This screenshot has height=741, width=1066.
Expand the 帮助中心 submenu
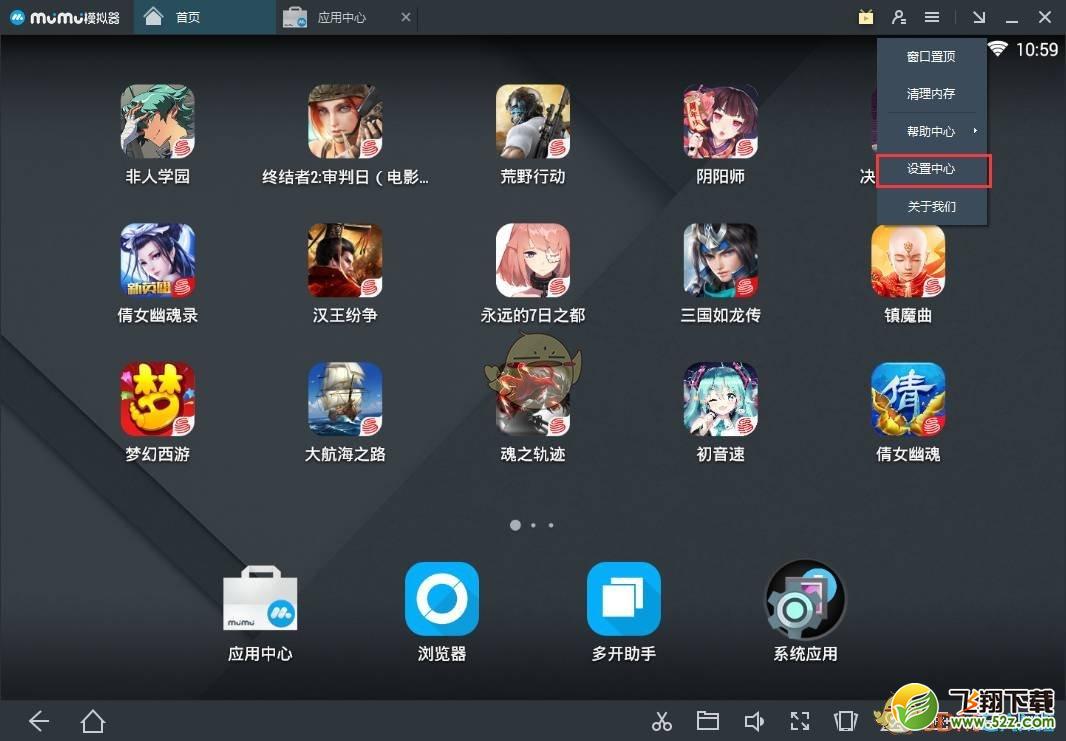[931, 131]
